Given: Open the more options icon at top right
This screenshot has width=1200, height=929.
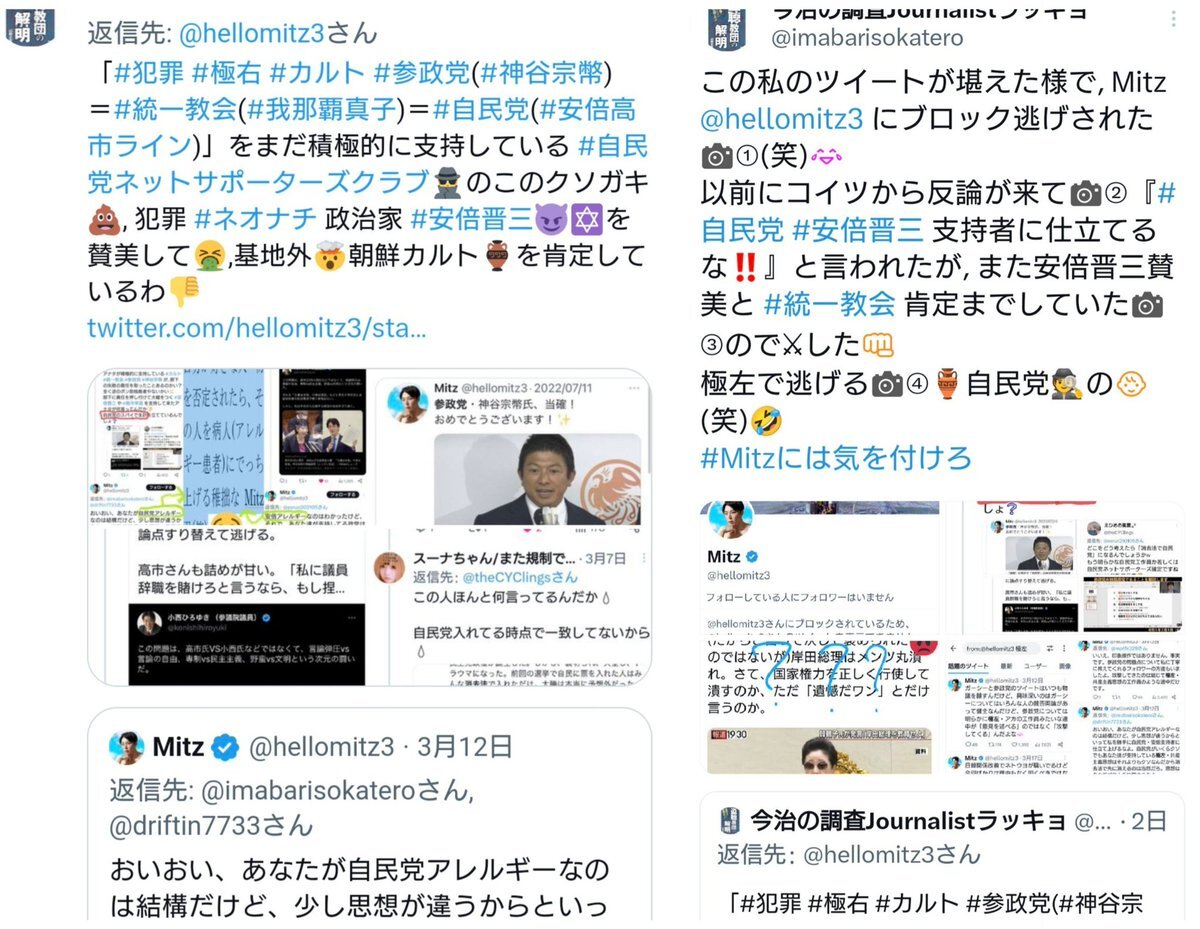Looking at the screenshot, I should point(1172,19).
